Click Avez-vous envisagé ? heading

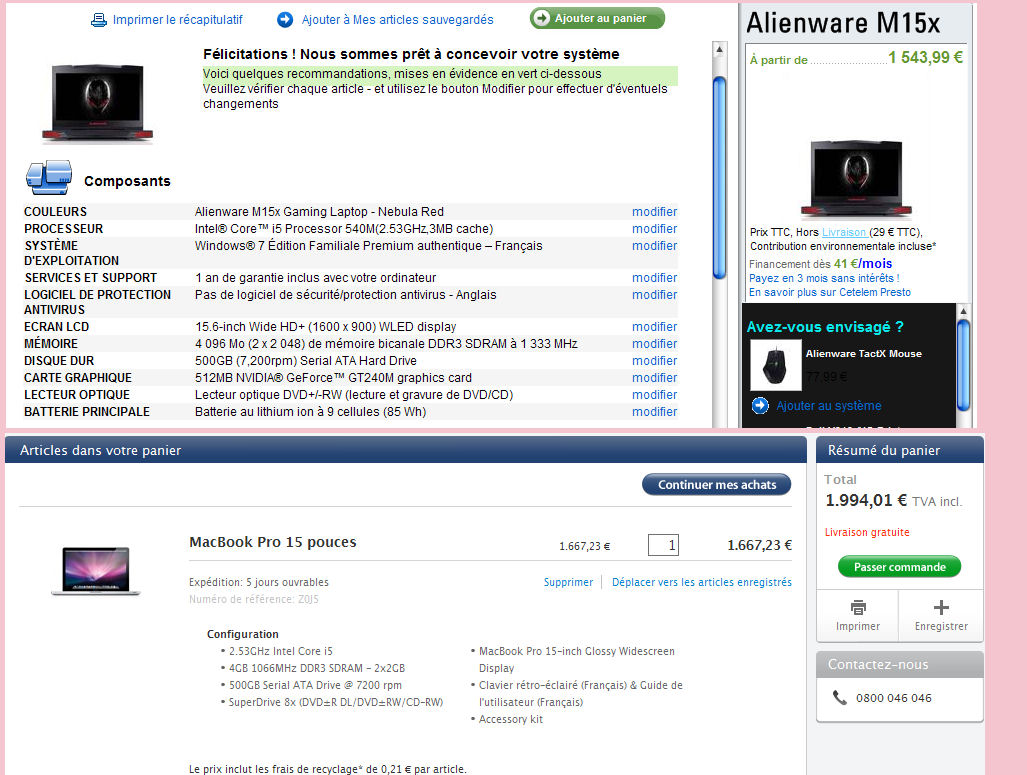(825, 327)
